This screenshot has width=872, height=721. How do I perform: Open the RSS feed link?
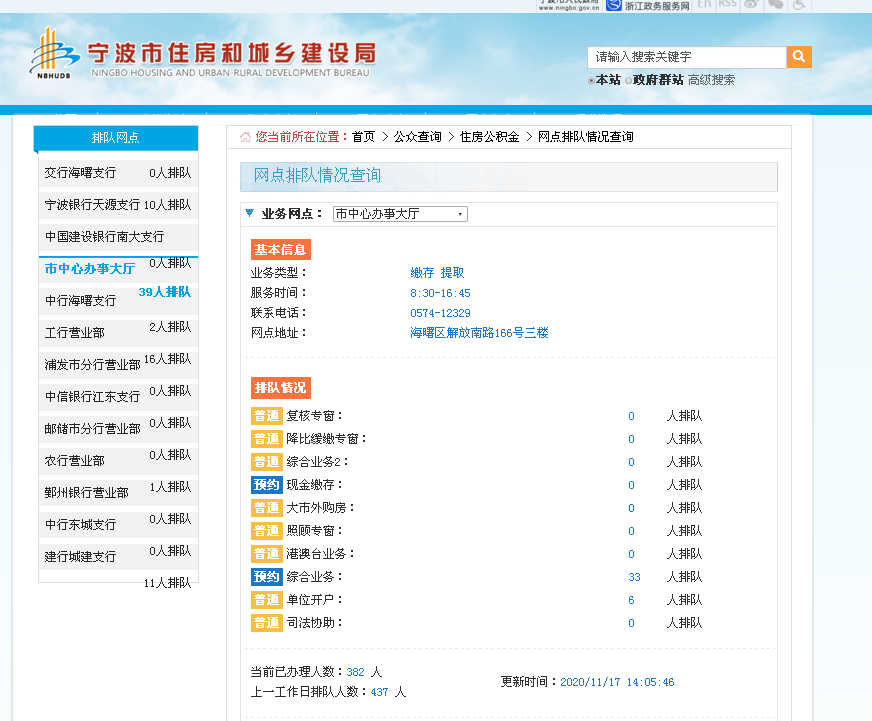point(727,4)
